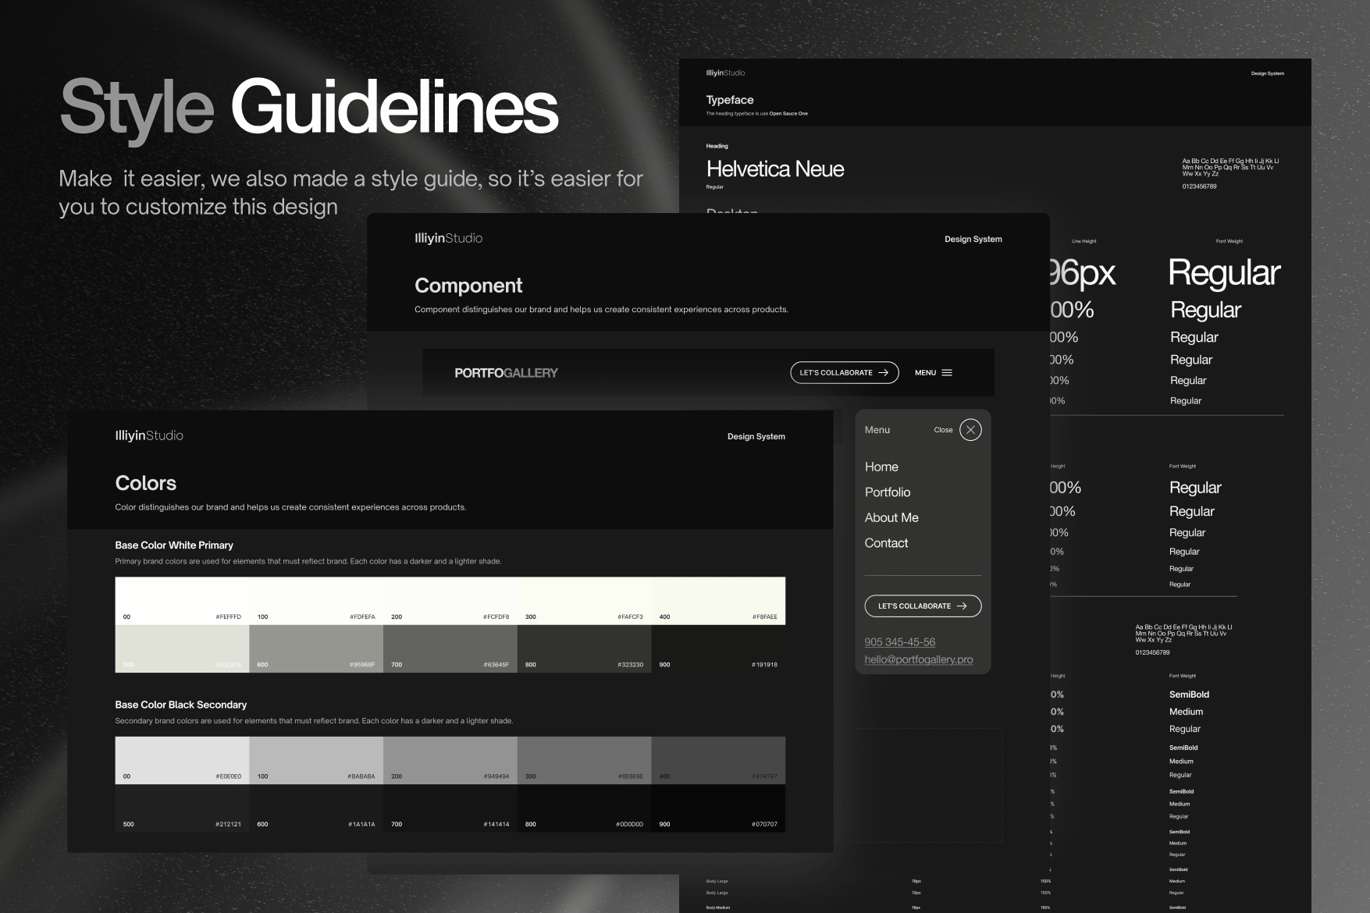Click the X close icon in Menu panel

(970, 430)
